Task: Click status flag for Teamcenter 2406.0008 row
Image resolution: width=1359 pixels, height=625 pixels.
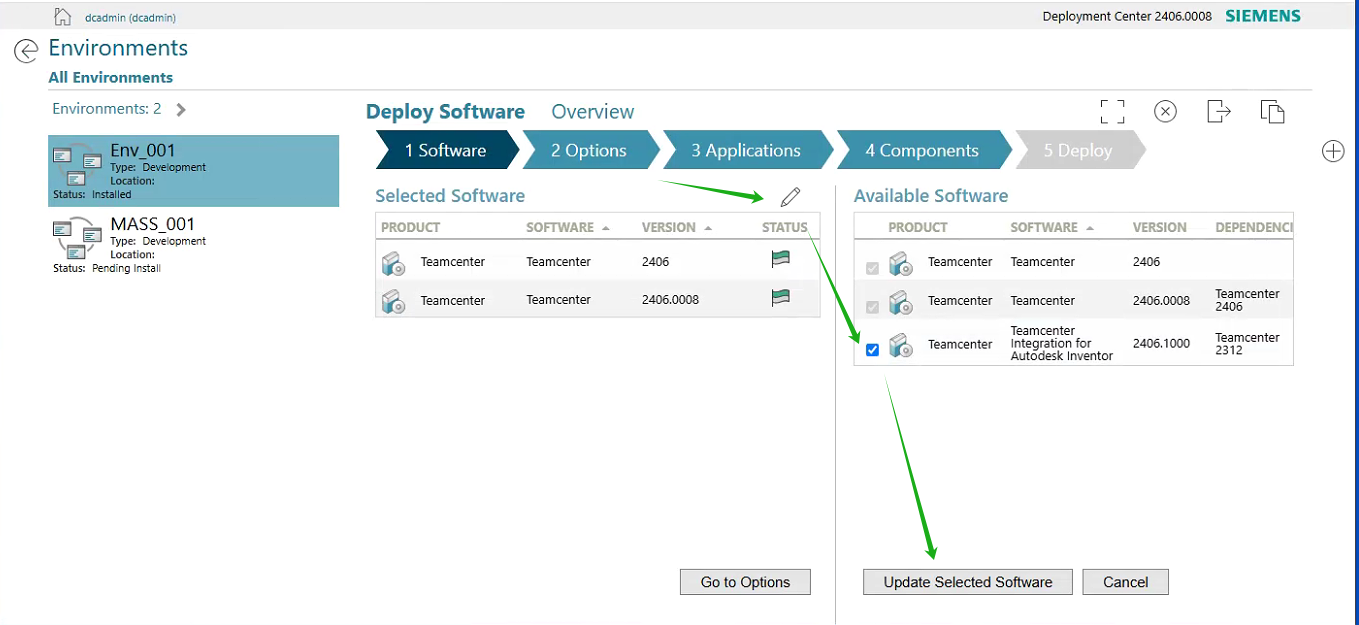Action: (780, 298)
